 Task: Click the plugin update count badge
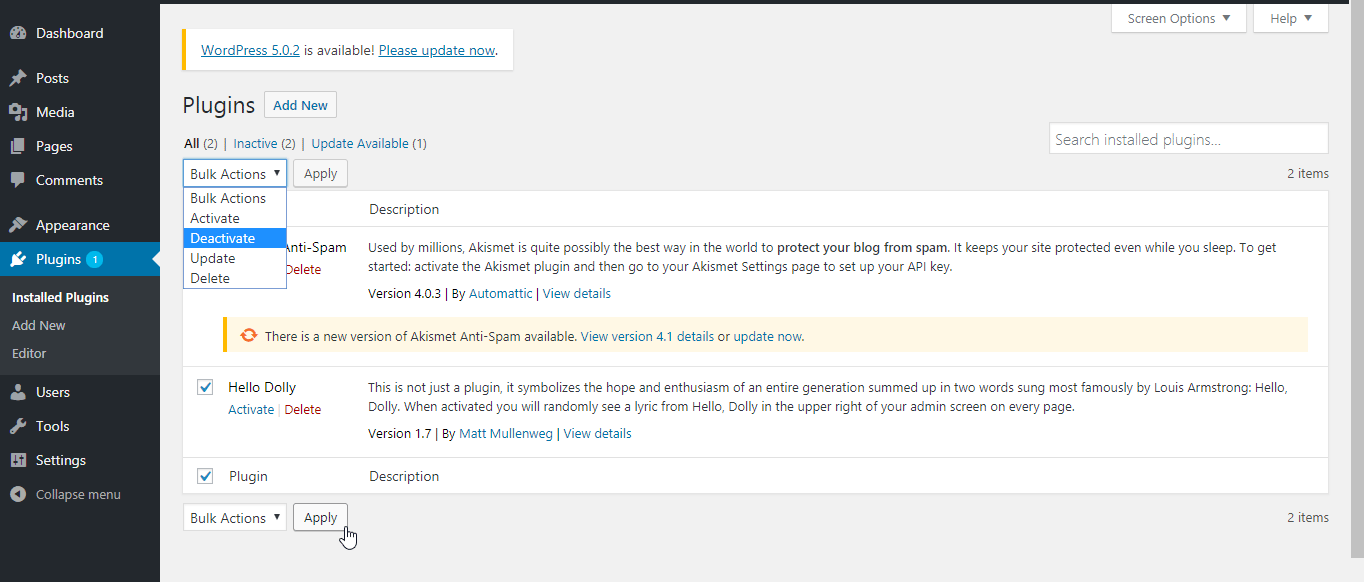click(94, 260)
